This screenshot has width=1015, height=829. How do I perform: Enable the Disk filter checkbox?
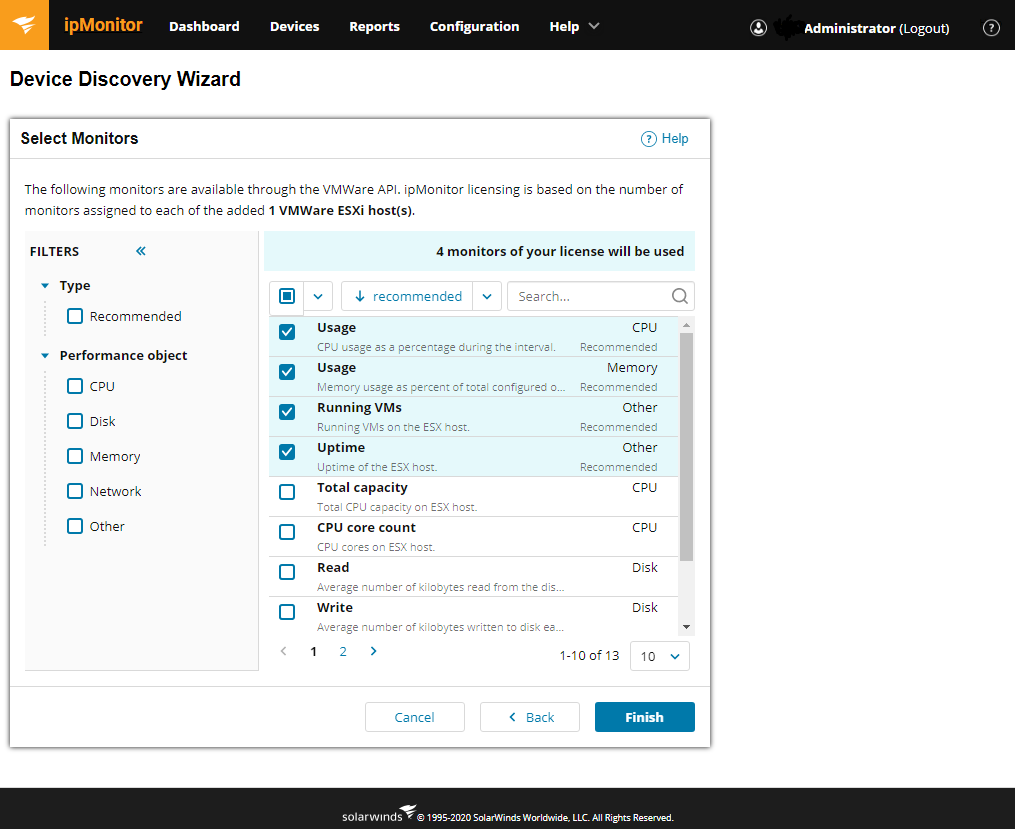(75, 421)
